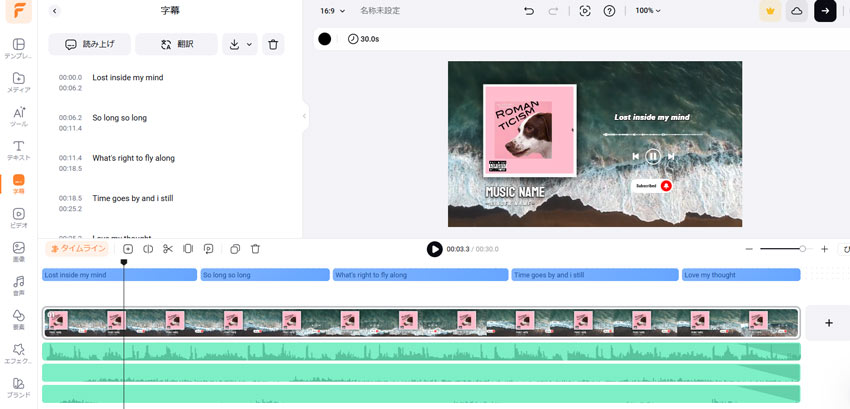Open the help question mark icon
The image size is (850, 409).
coord(609,11)
